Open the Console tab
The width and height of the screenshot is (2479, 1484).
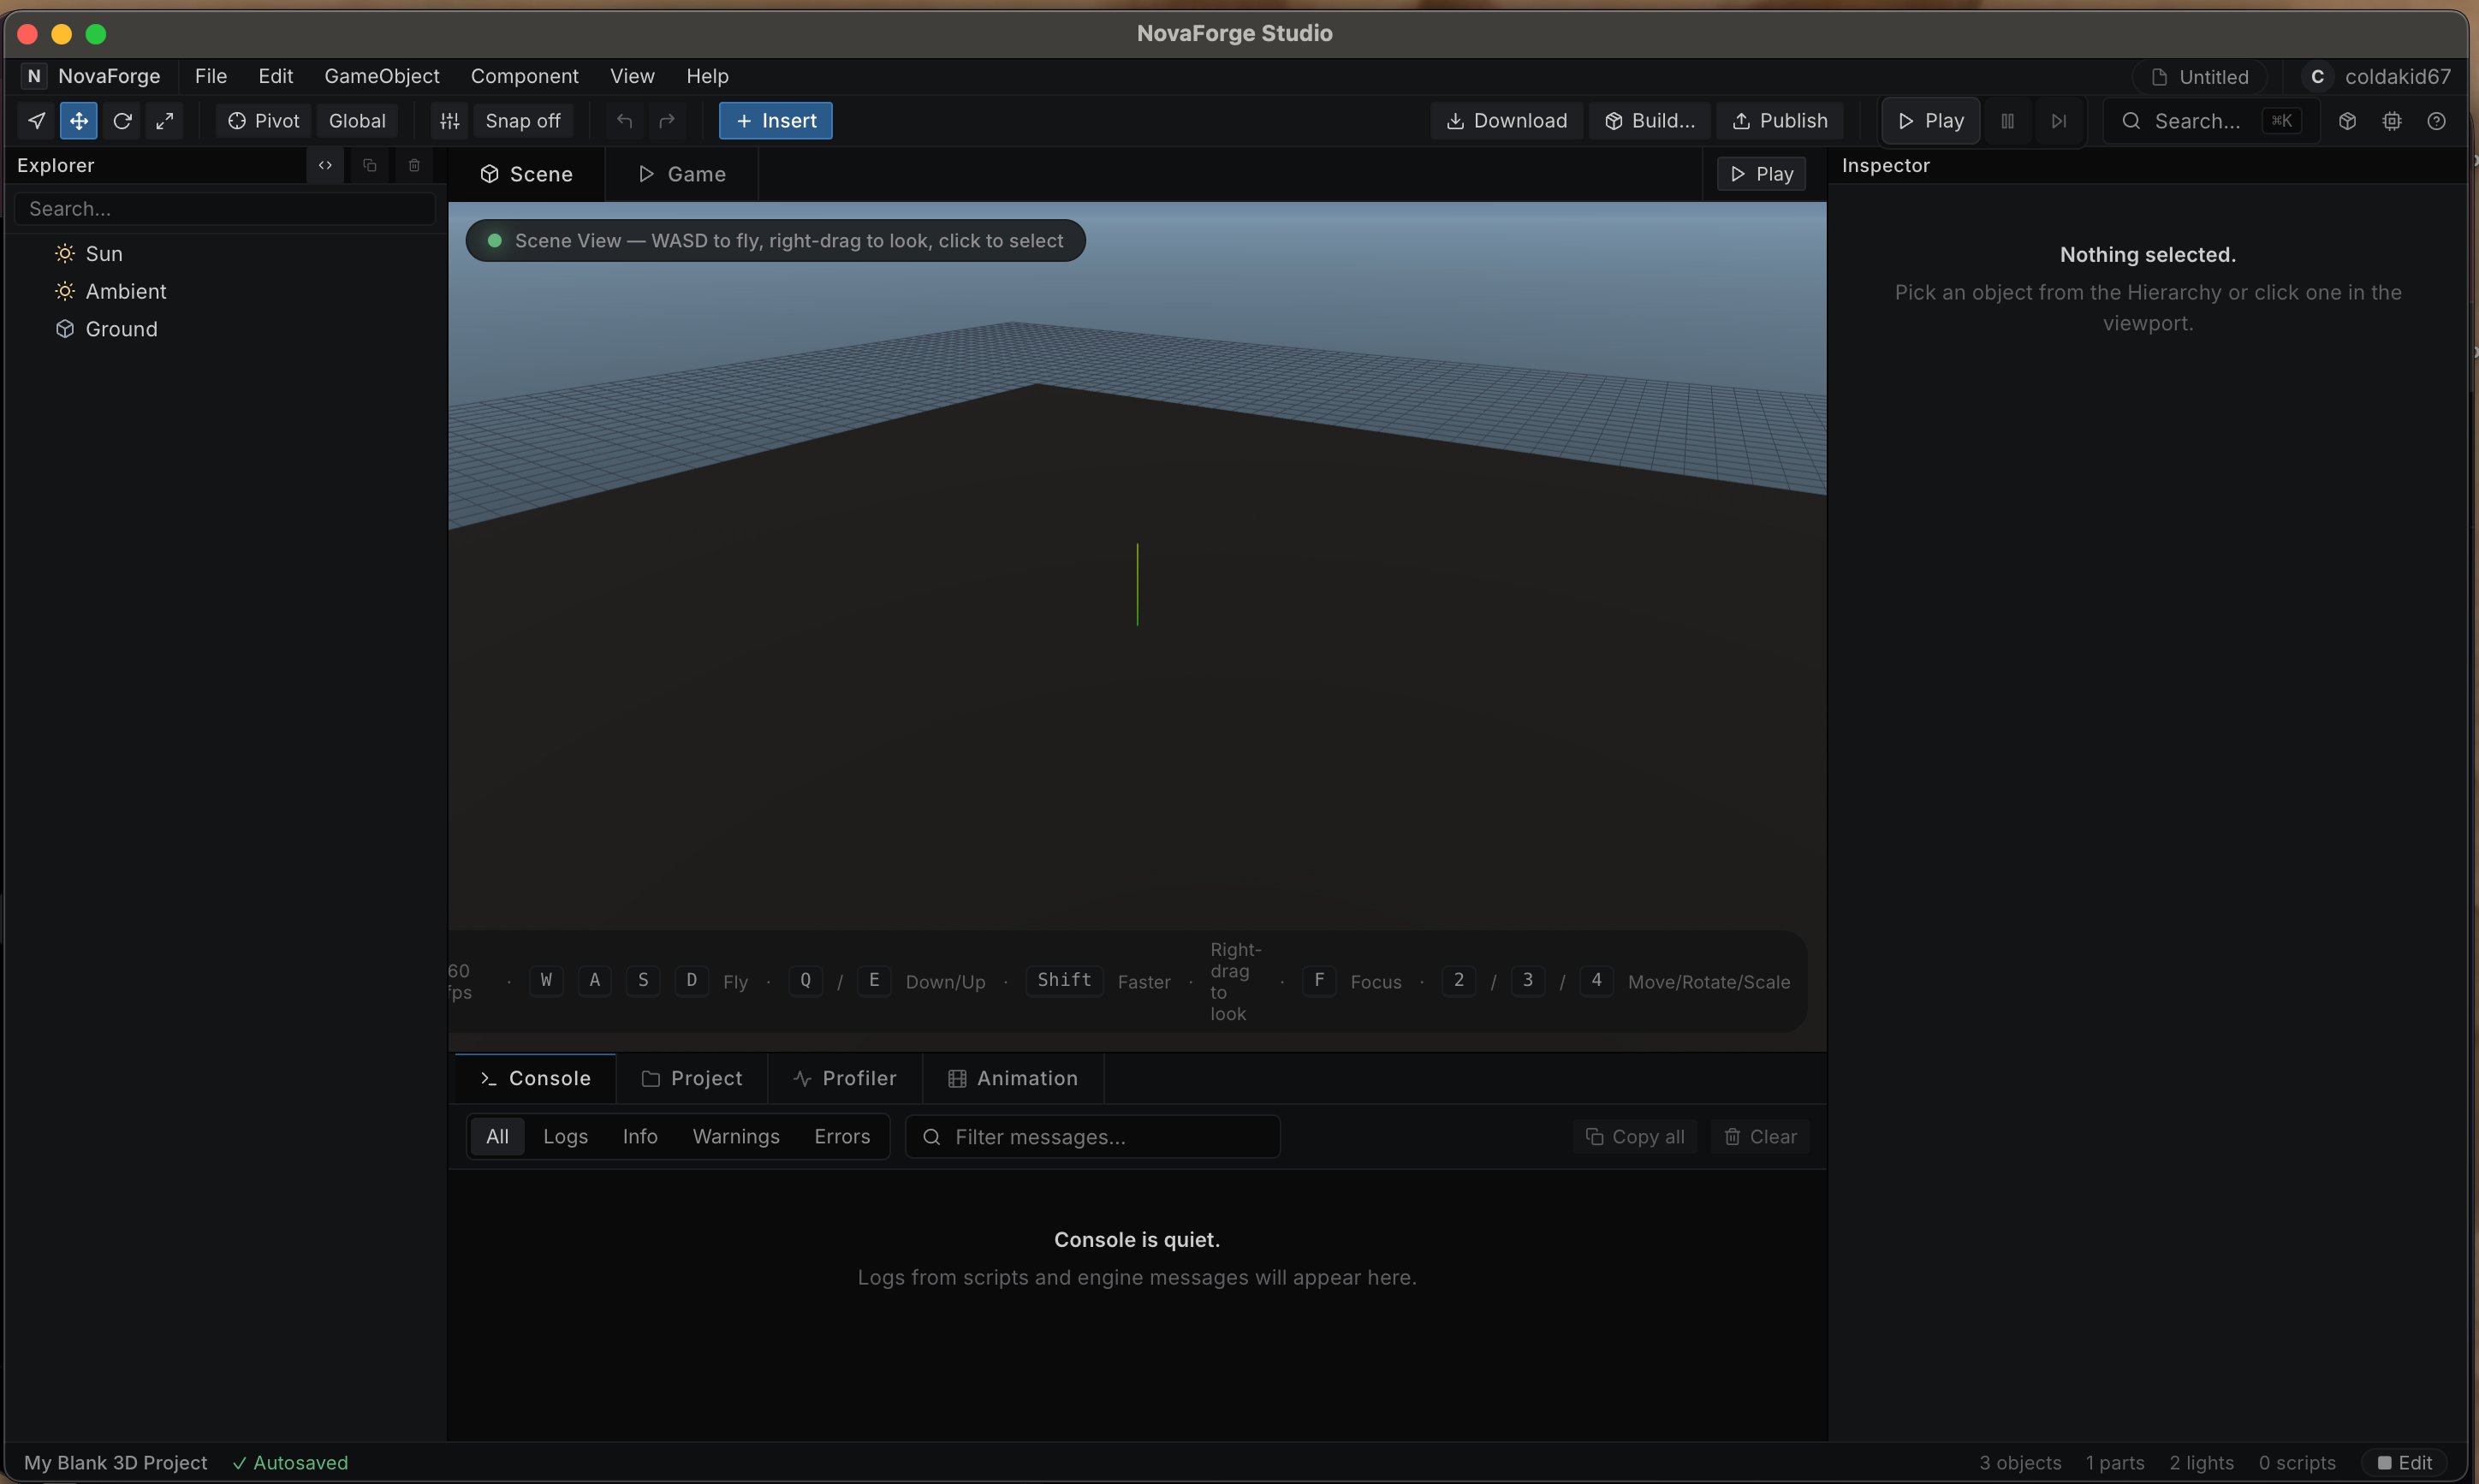point(535,1078)
